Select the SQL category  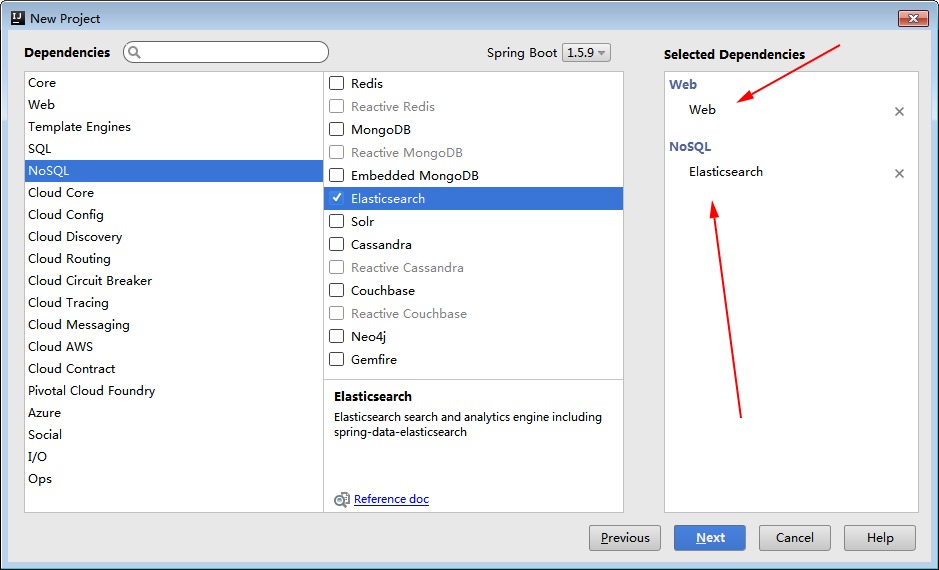tap(40, 149)
